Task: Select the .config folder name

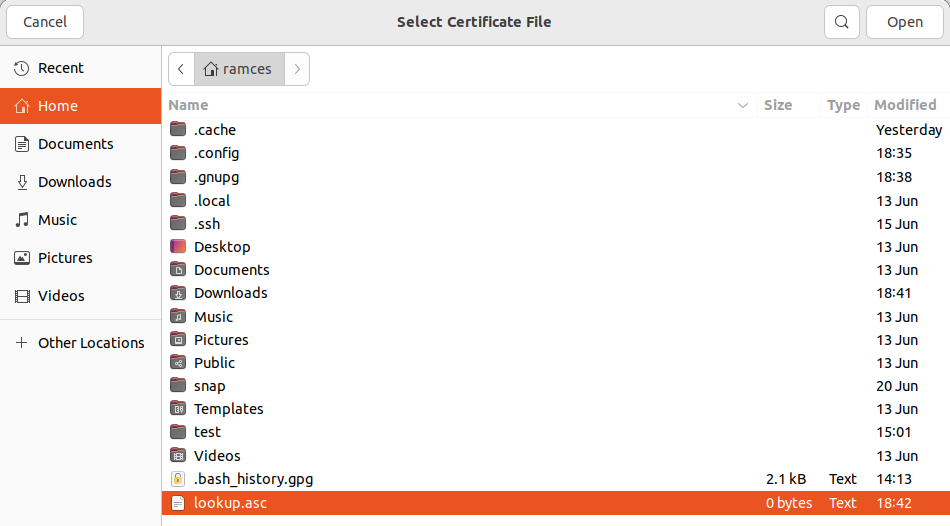Action: point(216,153)
